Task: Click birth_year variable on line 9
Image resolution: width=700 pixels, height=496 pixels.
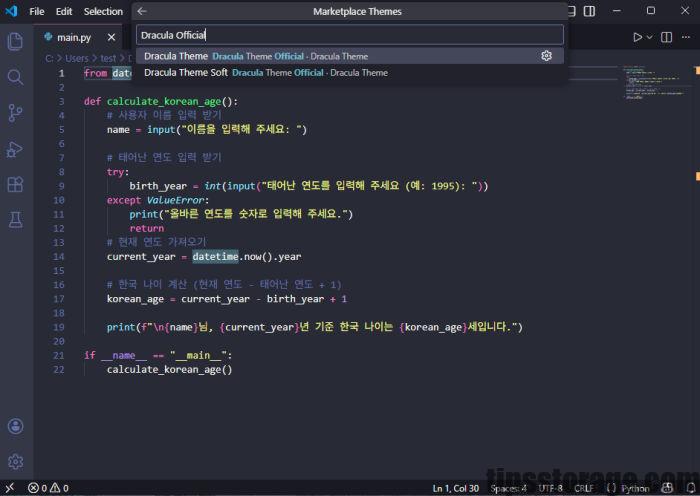Action: coord(158,186)
